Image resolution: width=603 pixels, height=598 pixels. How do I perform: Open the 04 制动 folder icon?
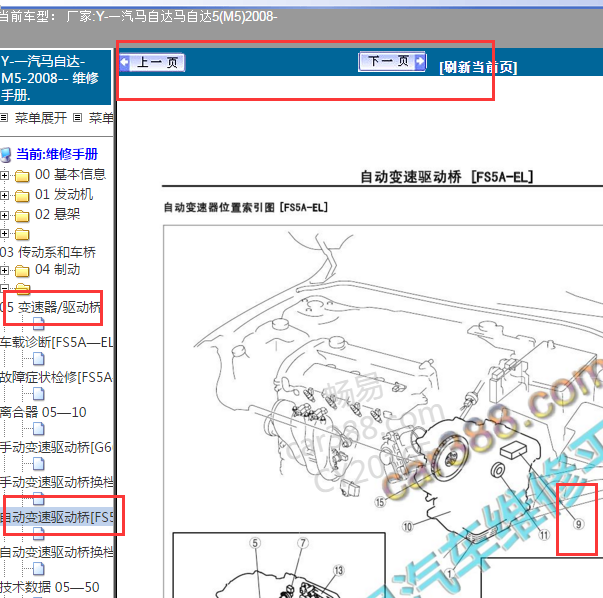point(22,271)
